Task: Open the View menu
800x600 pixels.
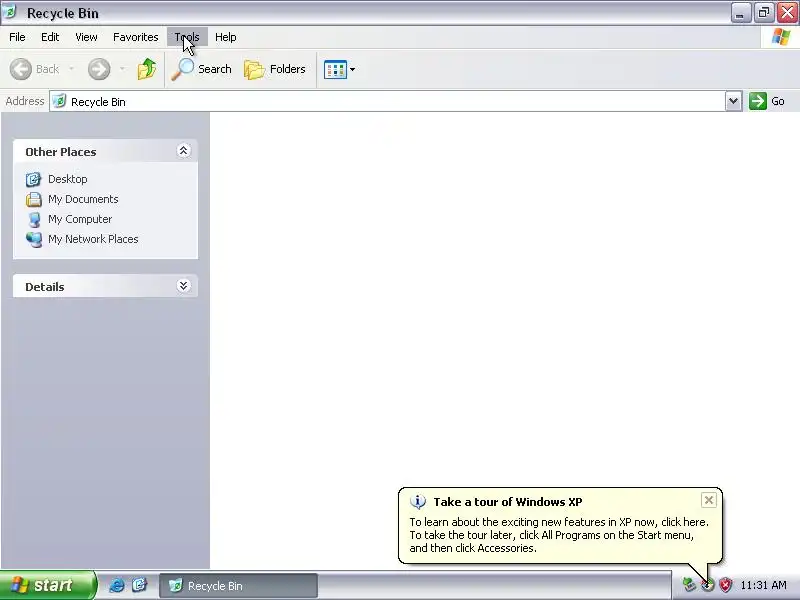Action: pyautogui.click(x=86, y=37)
